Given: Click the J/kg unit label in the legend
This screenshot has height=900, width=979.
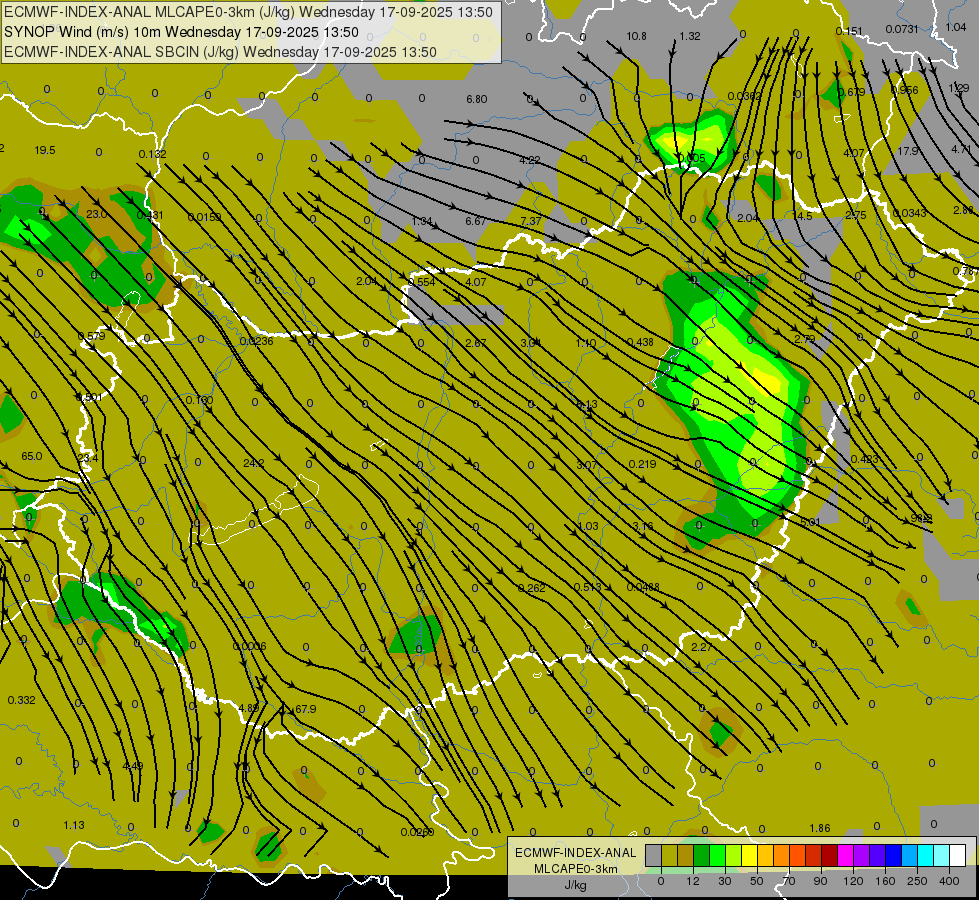Looking at the screenshot, I should tap(575, 885).
